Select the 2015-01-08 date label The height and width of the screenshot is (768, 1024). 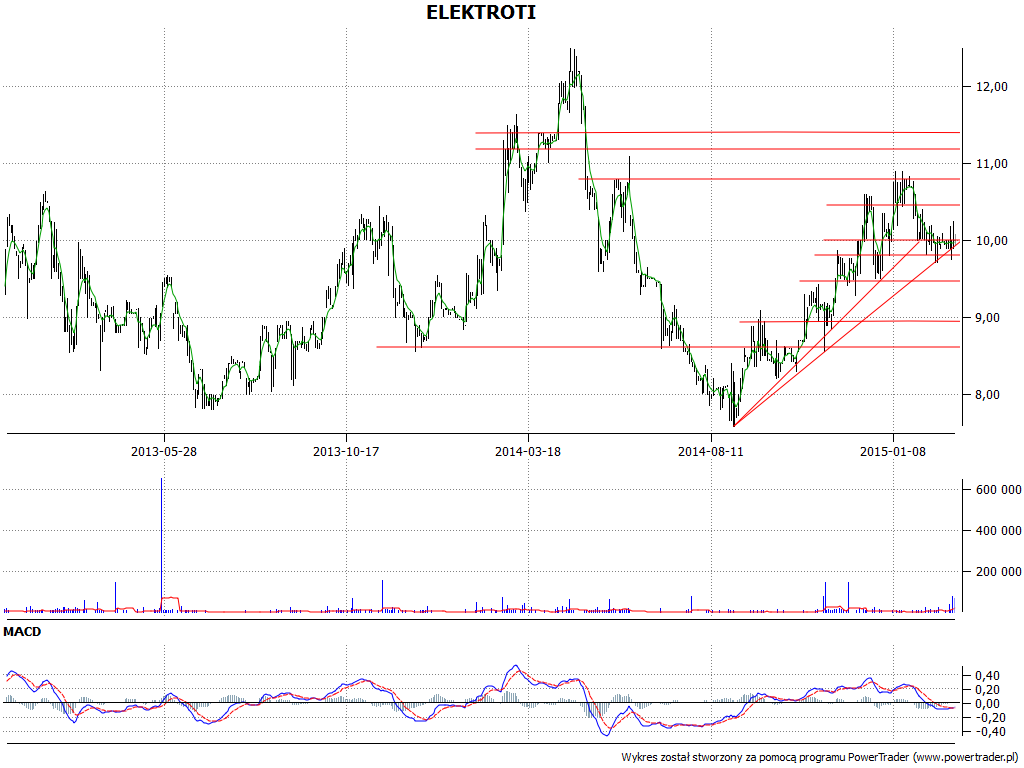click(x=893, y=451)
